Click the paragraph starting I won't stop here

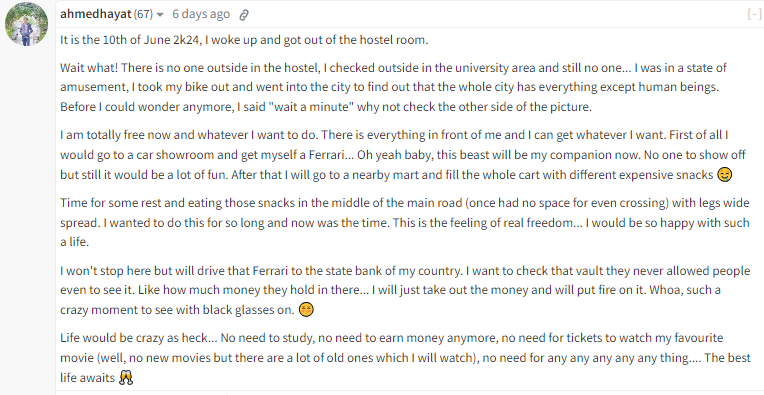405,290
